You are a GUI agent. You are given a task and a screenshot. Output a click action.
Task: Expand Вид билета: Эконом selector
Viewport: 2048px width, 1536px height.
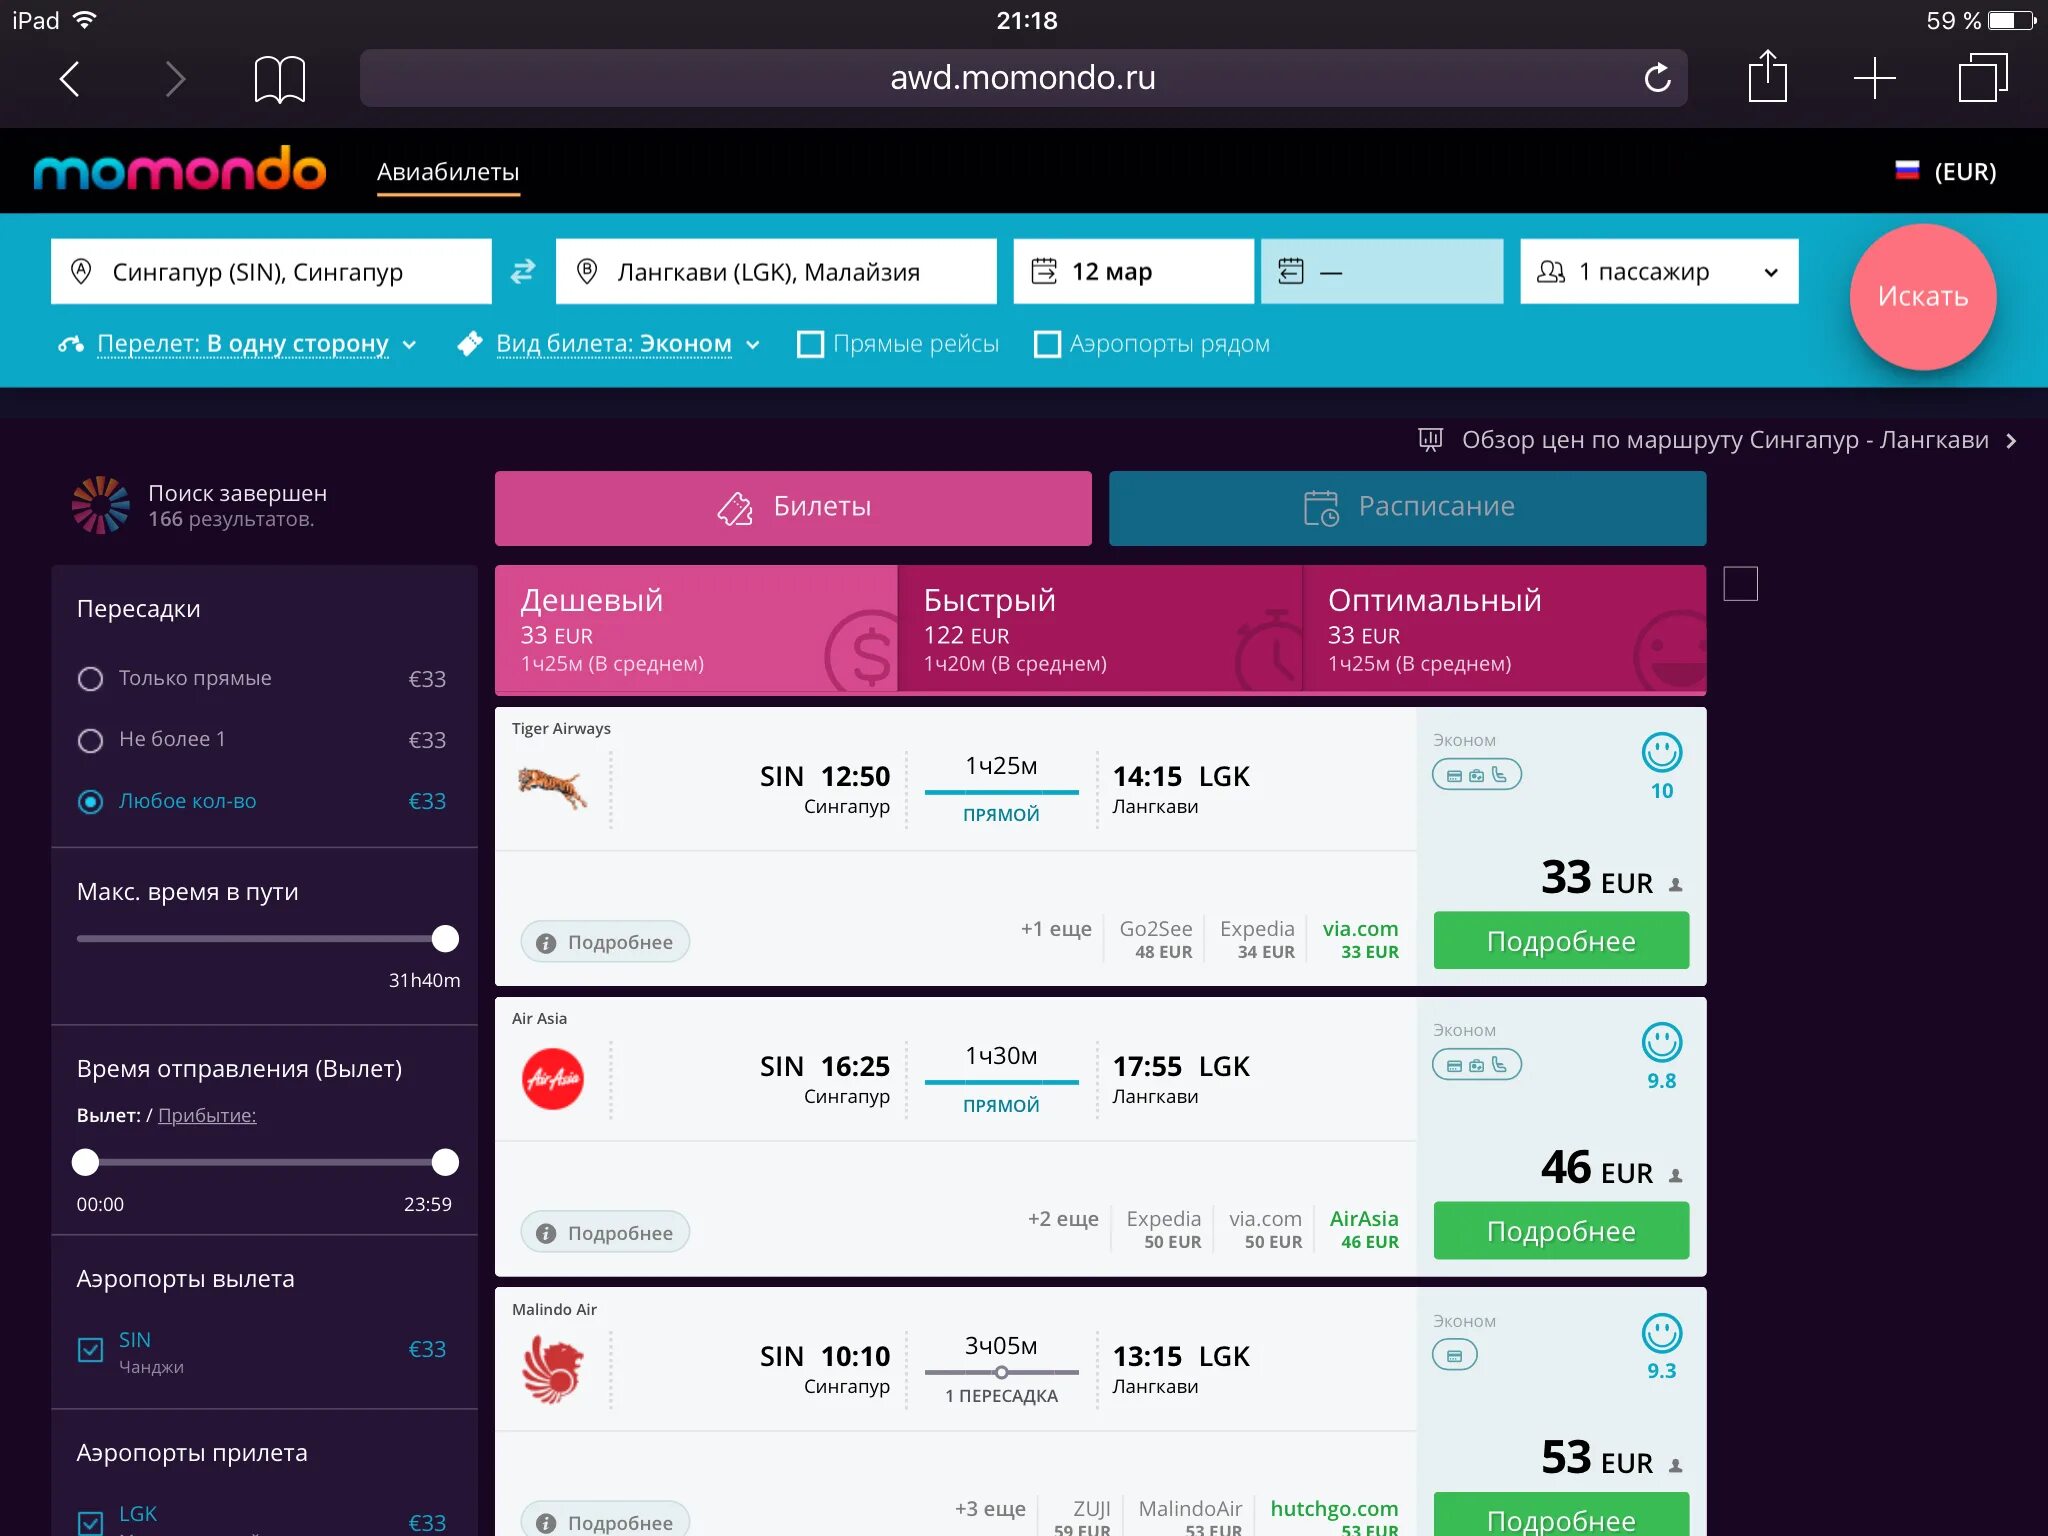click(613, 344)
